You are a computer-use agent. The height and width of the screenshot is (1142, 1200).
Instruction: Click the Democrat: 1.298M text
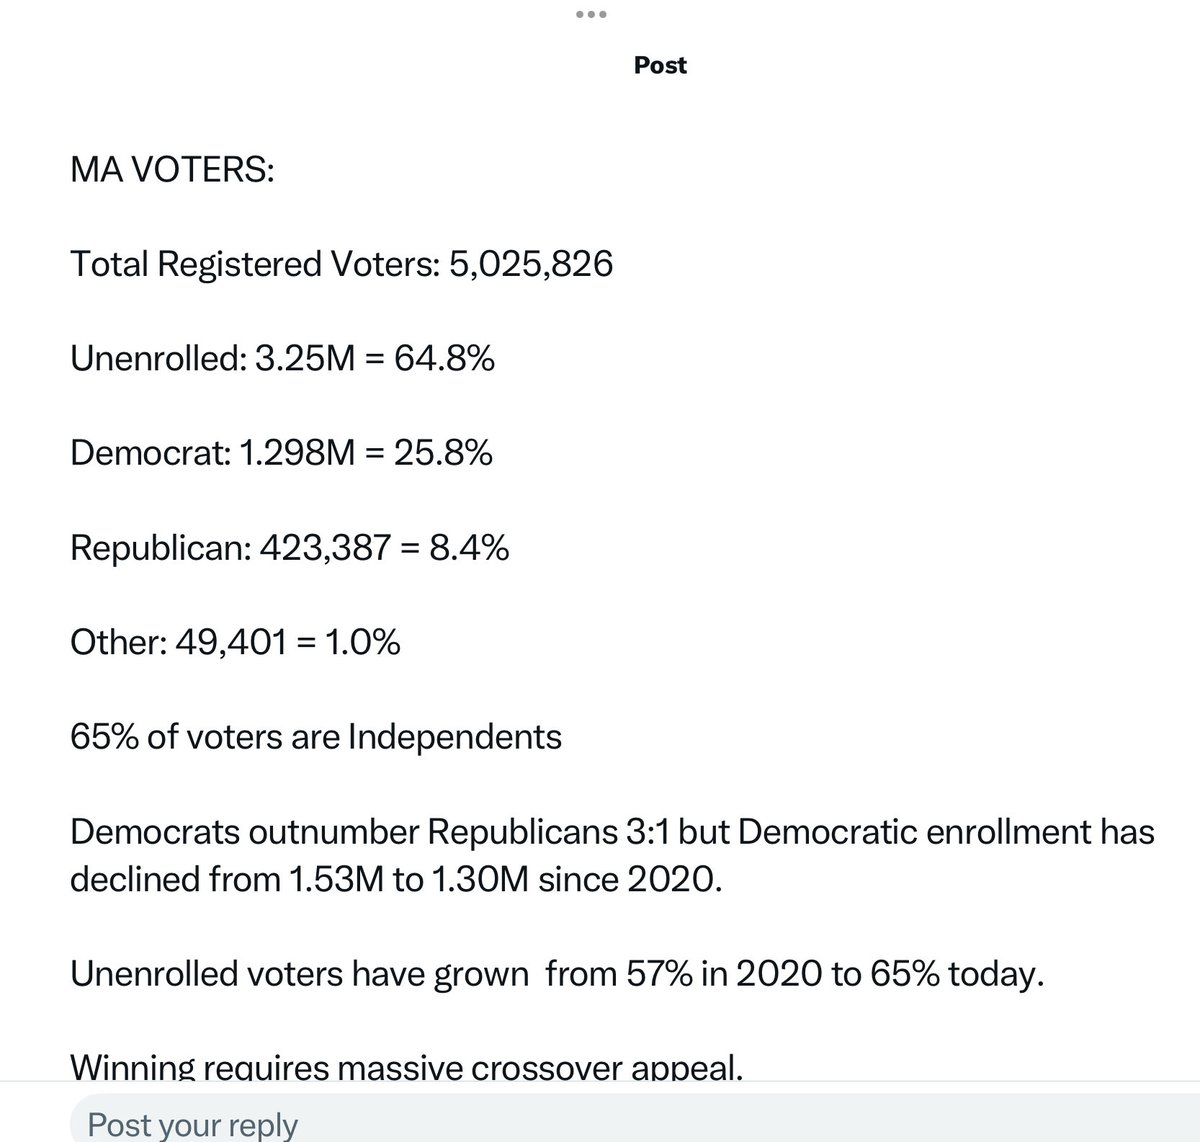[x=213, y=453]
